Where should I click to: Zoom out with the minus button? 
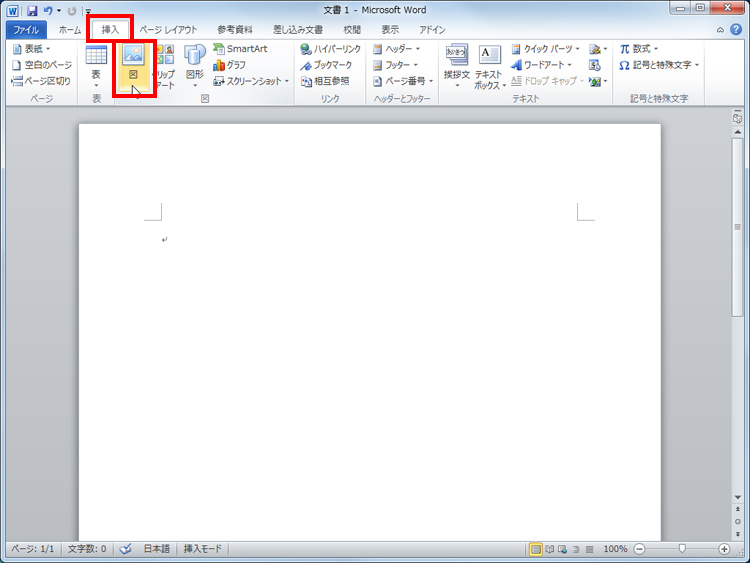coord(640,549)
